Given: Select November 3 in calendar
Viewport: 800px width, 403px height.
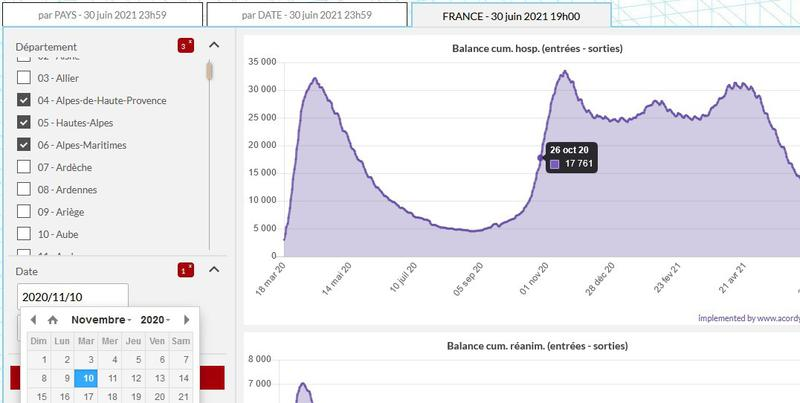Looking at the screenshot, I should [x=86, y=360].
